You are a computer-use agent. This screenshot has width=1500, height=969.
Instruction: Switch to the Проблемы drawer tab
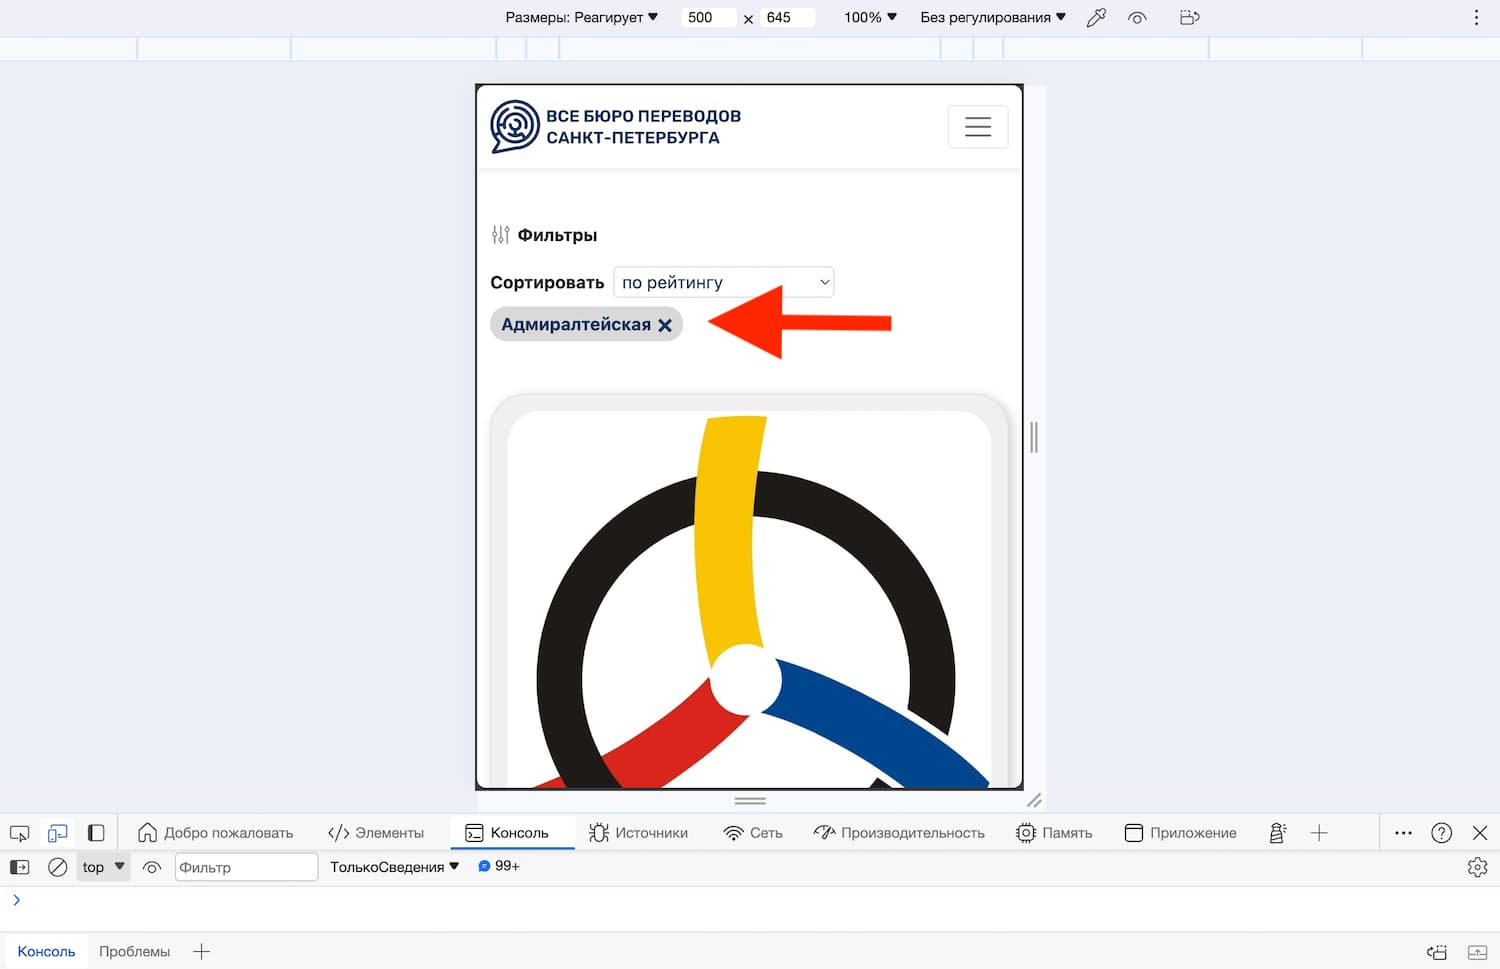click(135, 952)
